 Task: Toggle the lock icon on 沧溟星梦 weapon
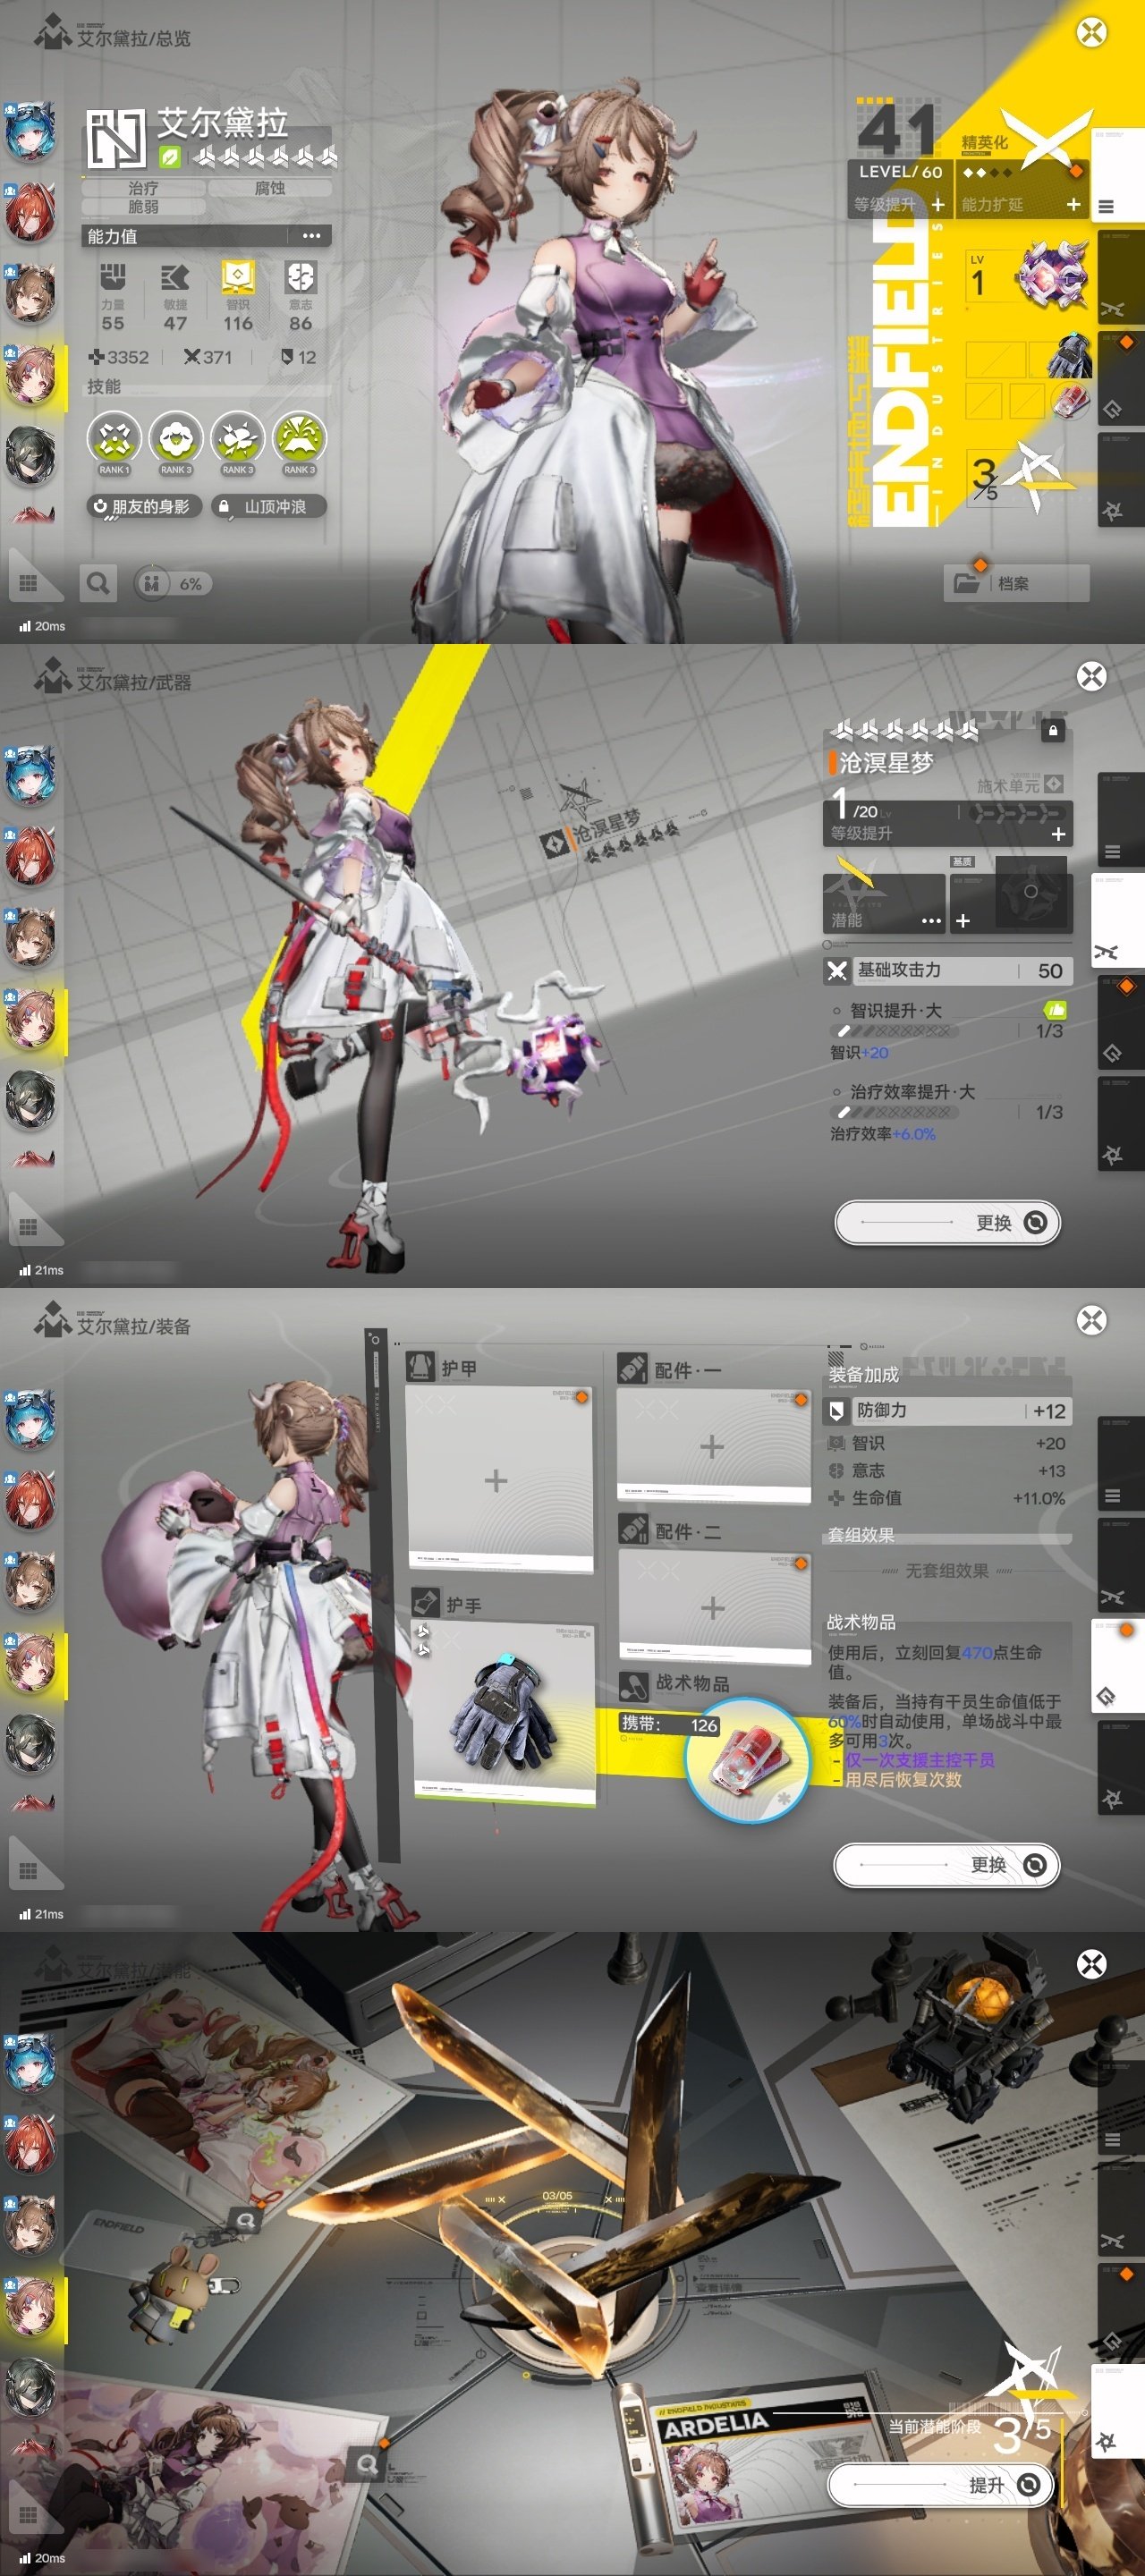click(1052, 731)
